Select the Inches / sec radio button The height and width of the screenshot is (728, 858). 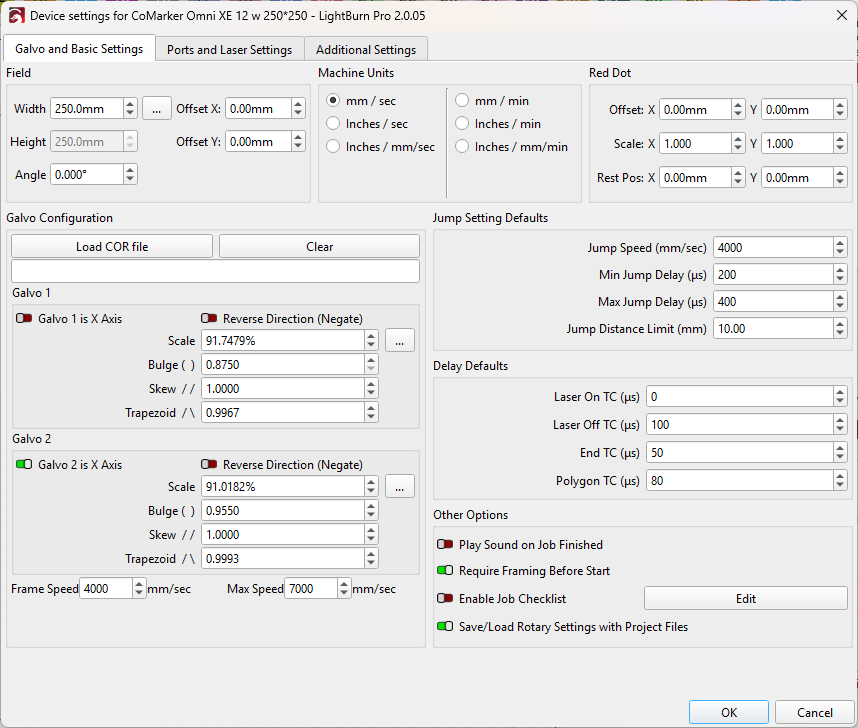click(x=334, y=124)
